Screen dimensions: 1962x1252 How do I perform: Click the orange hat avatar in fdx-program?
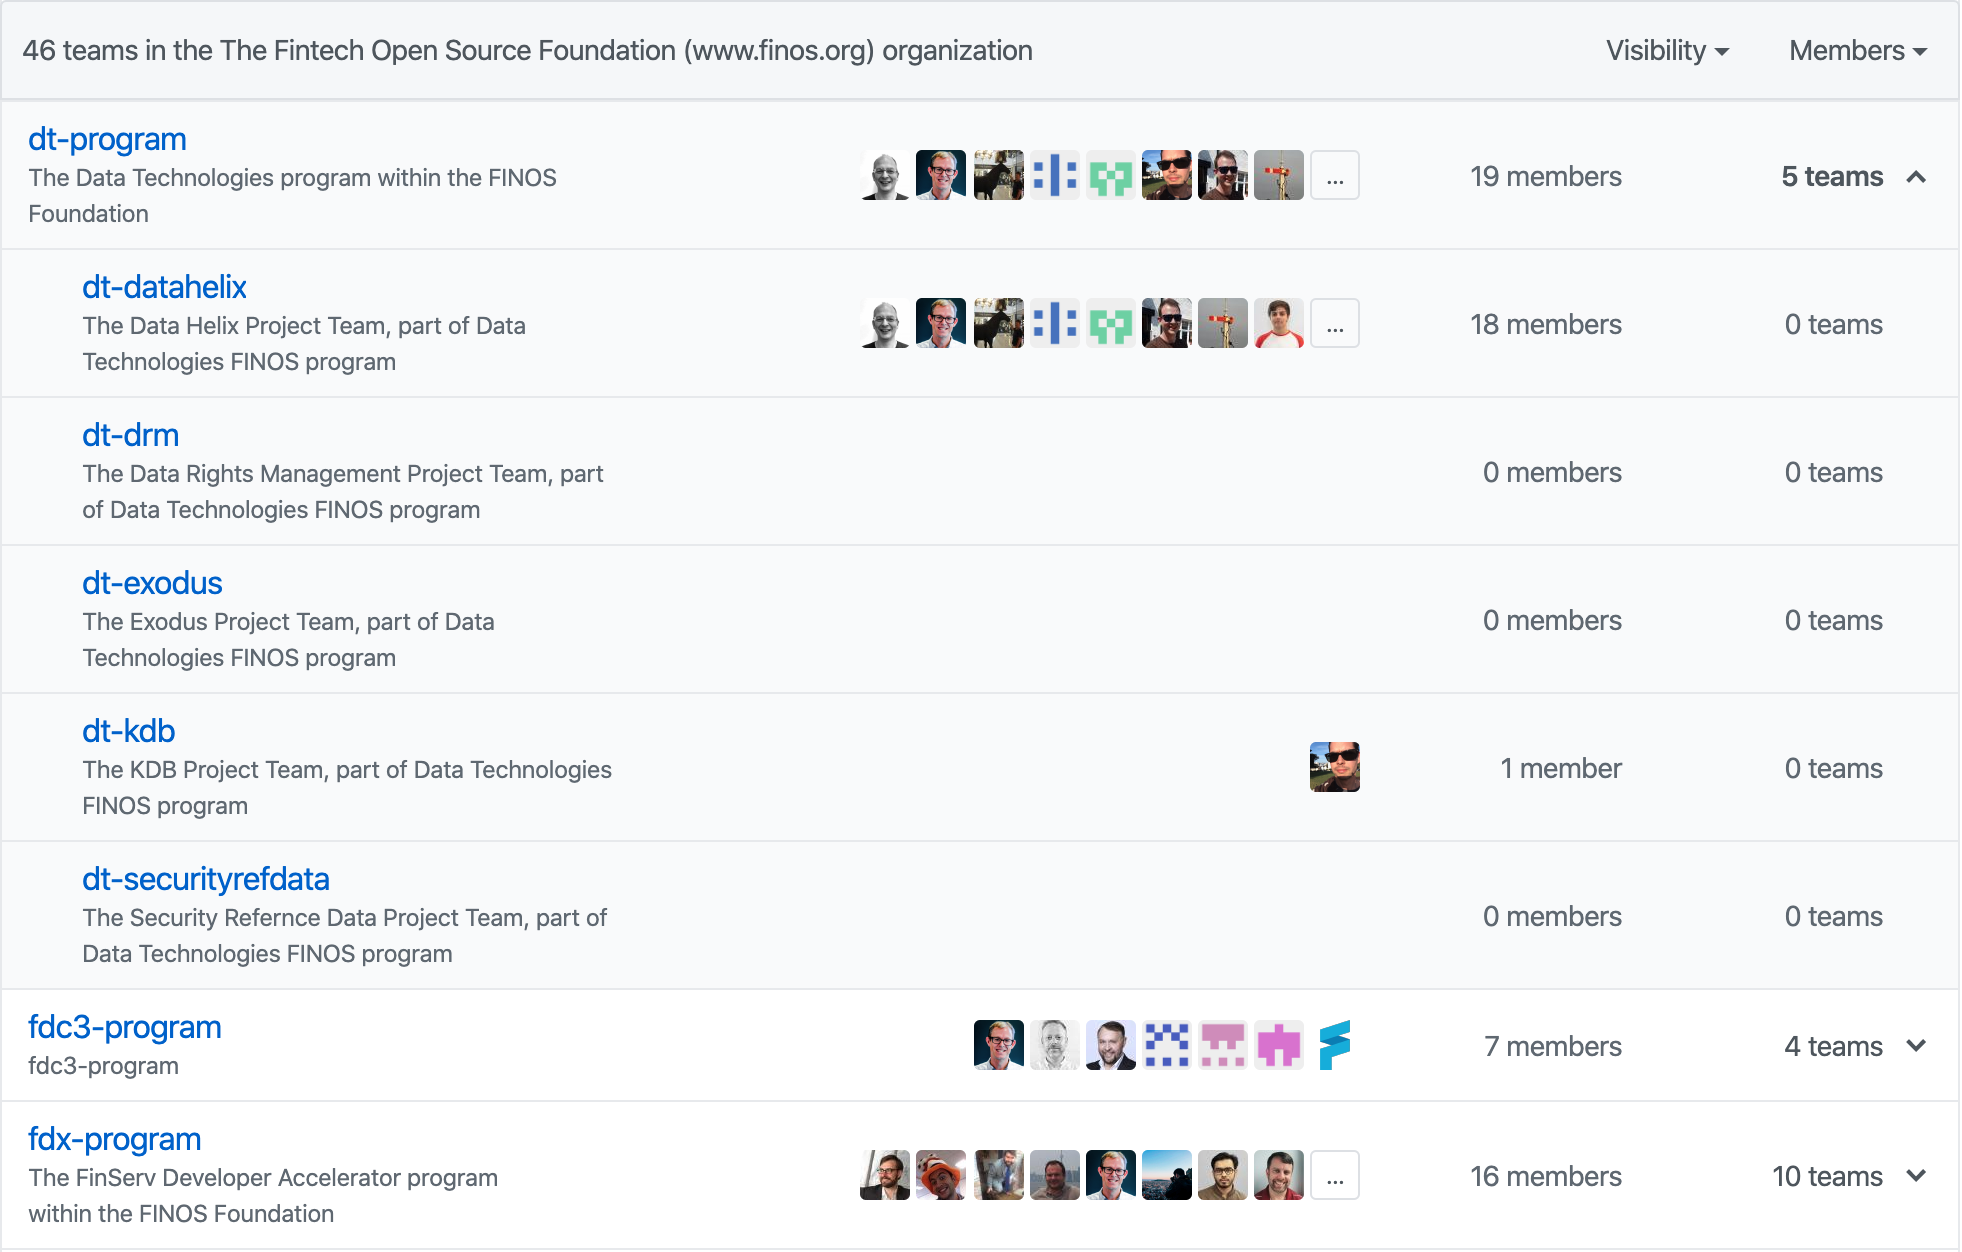(941, 1175)
